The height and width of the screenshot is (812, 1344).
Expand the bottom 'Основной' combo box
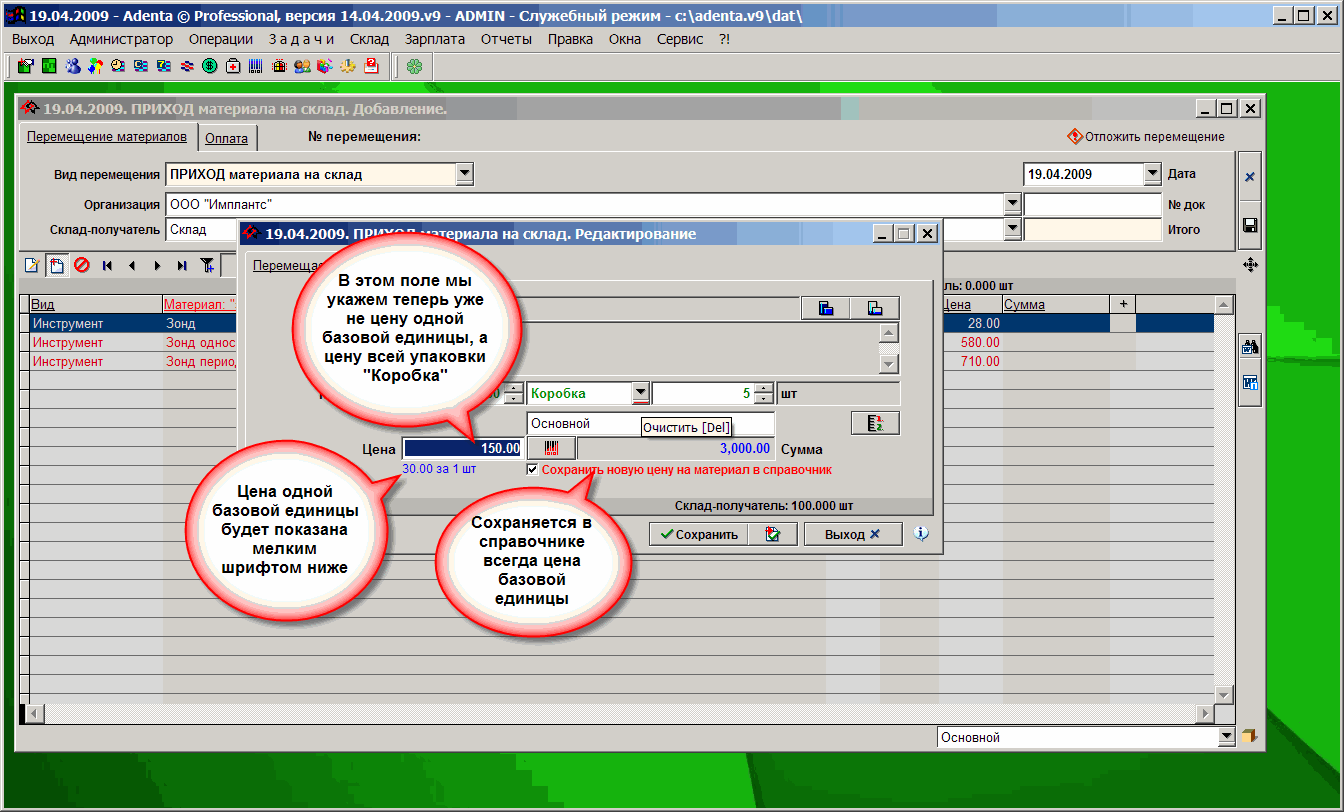coord(1227,737)
